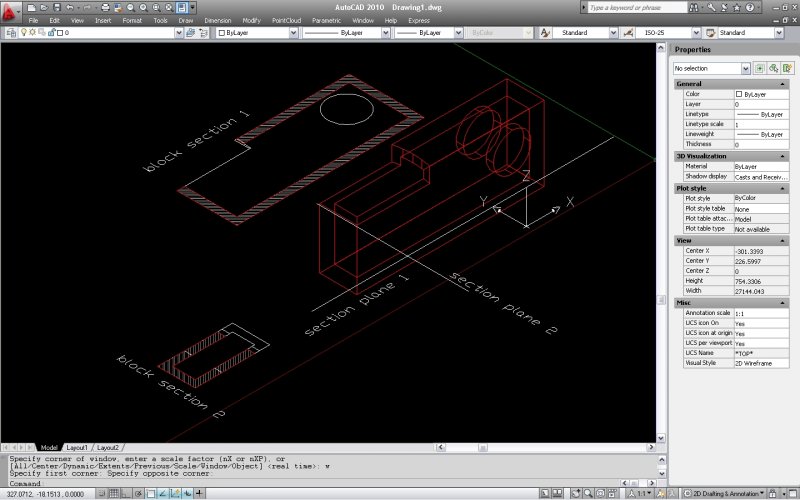Toggle Object Snap Tracking in status bar
The height and width of the screenshot is (500, 800).
(x=163, y=493)
